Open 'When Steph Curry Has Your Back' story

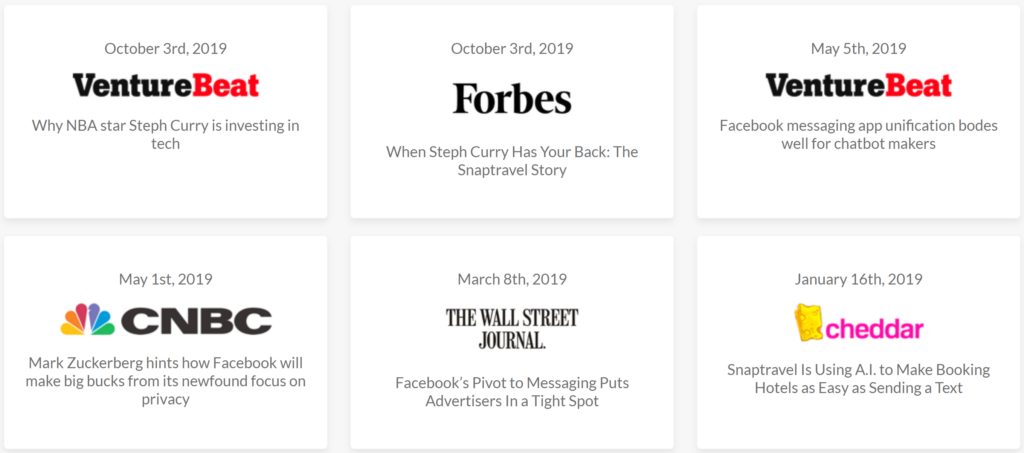512,161
